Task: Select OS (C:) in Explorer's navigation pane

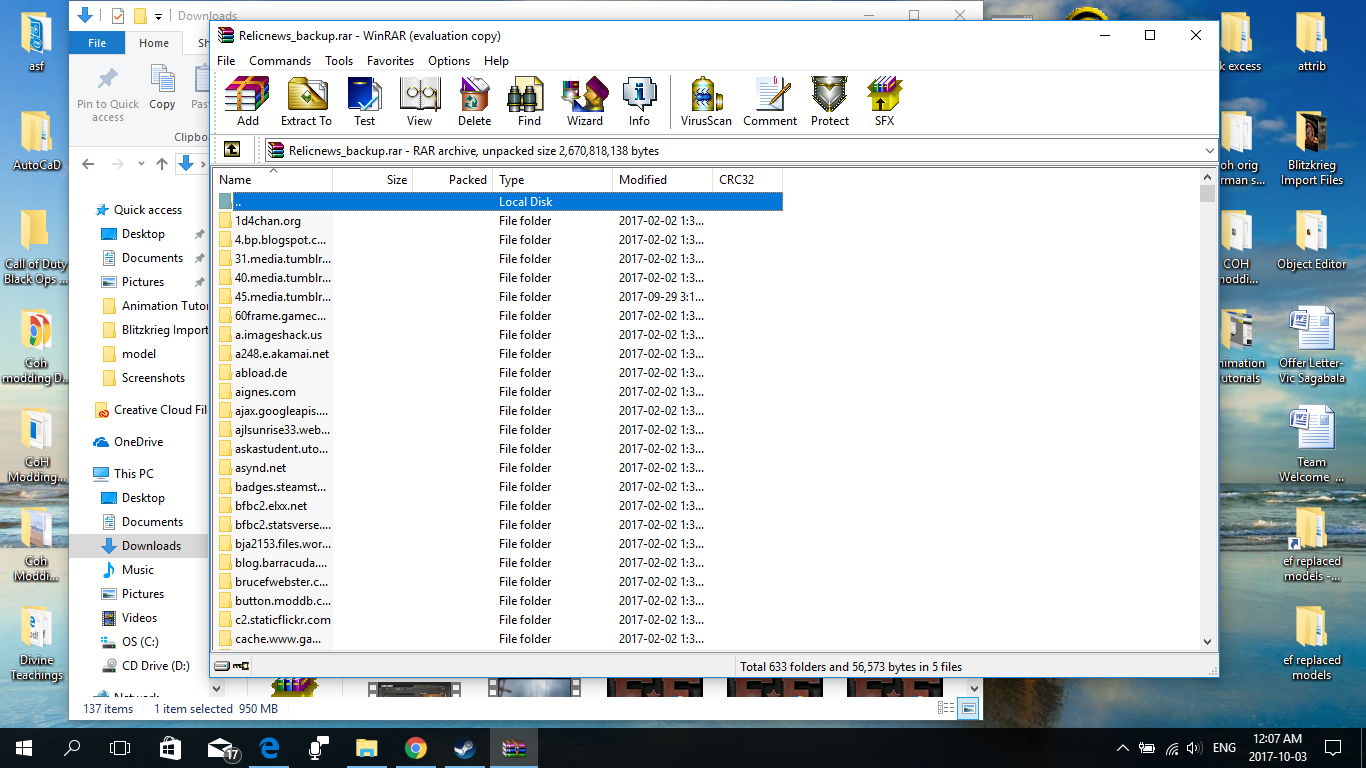Action: click(x=139, y=642)
